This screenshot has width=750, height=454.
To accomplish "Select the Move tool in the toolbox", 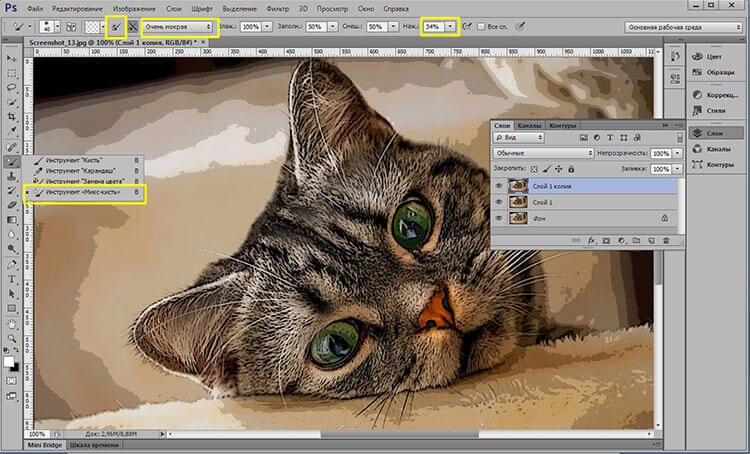I will coord(13,58).
